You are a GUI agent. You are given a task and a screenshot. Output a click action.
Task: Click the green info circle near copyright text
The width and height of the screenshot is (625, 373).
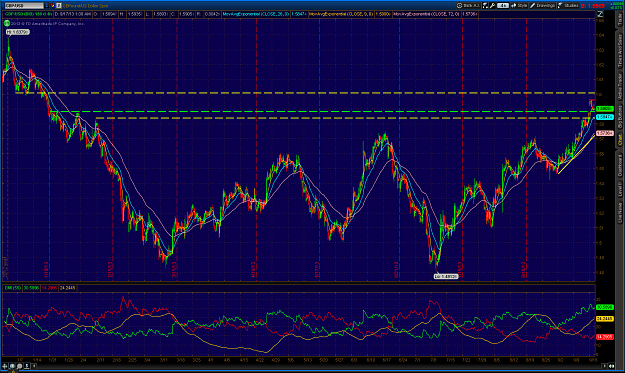click(x=7, y=24)
